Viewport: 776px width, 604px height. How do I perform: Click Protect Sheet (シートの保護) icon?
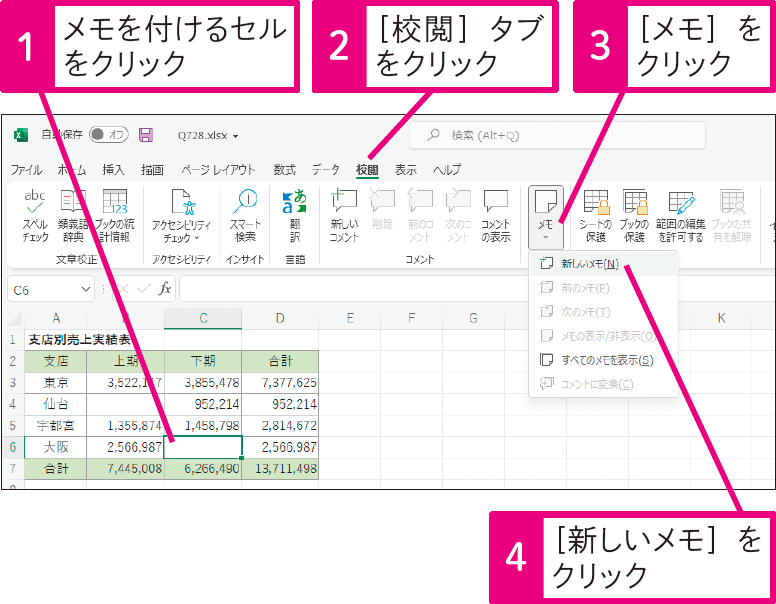pyautogui.click(x=595, y=215)
